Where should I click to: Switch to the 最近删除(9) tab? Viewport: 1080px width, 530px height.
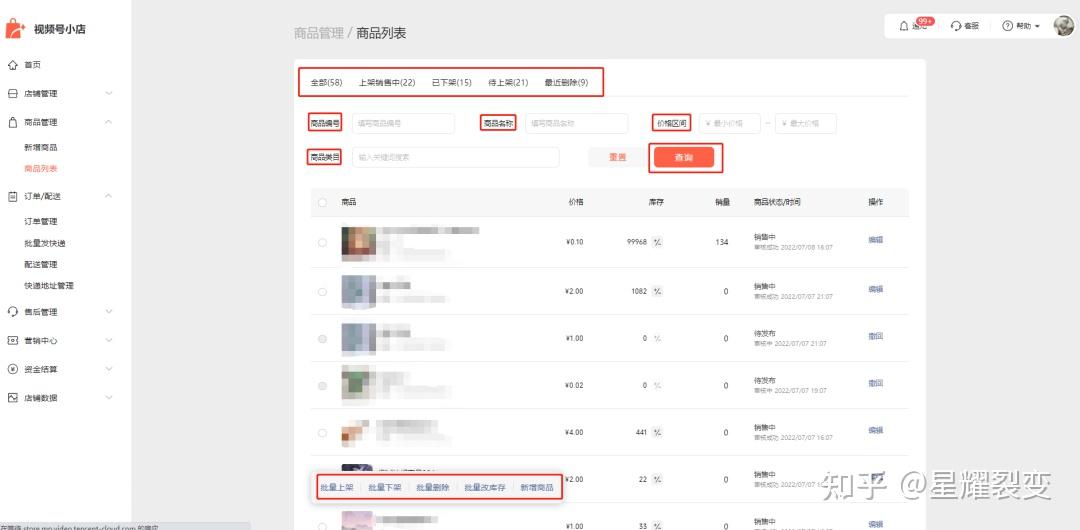click(x=566, y=82)
